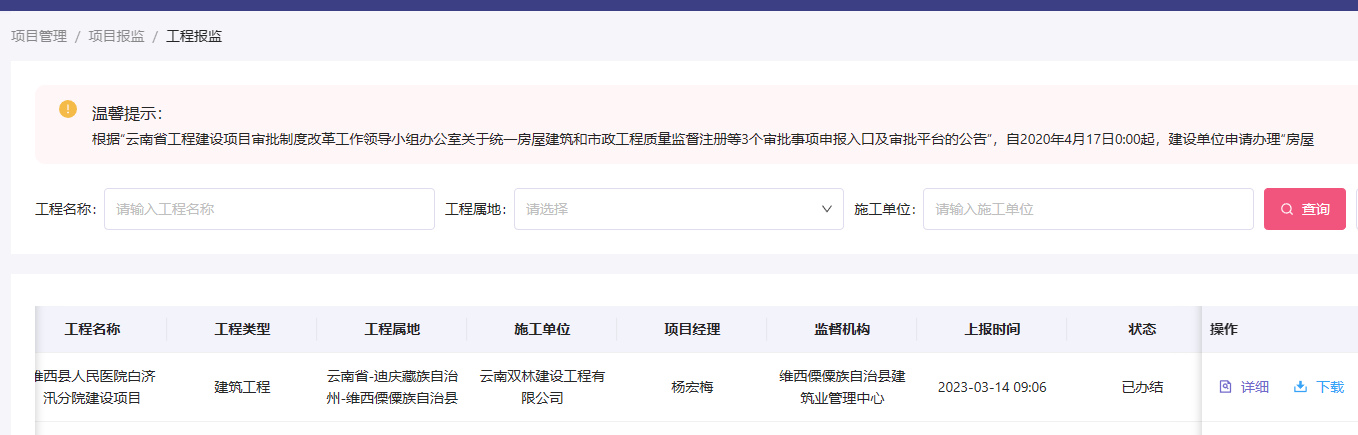Sort by the 上报时间 column header
The width and height of the screenshot is (1358, 435).
(x=992, y=329)
